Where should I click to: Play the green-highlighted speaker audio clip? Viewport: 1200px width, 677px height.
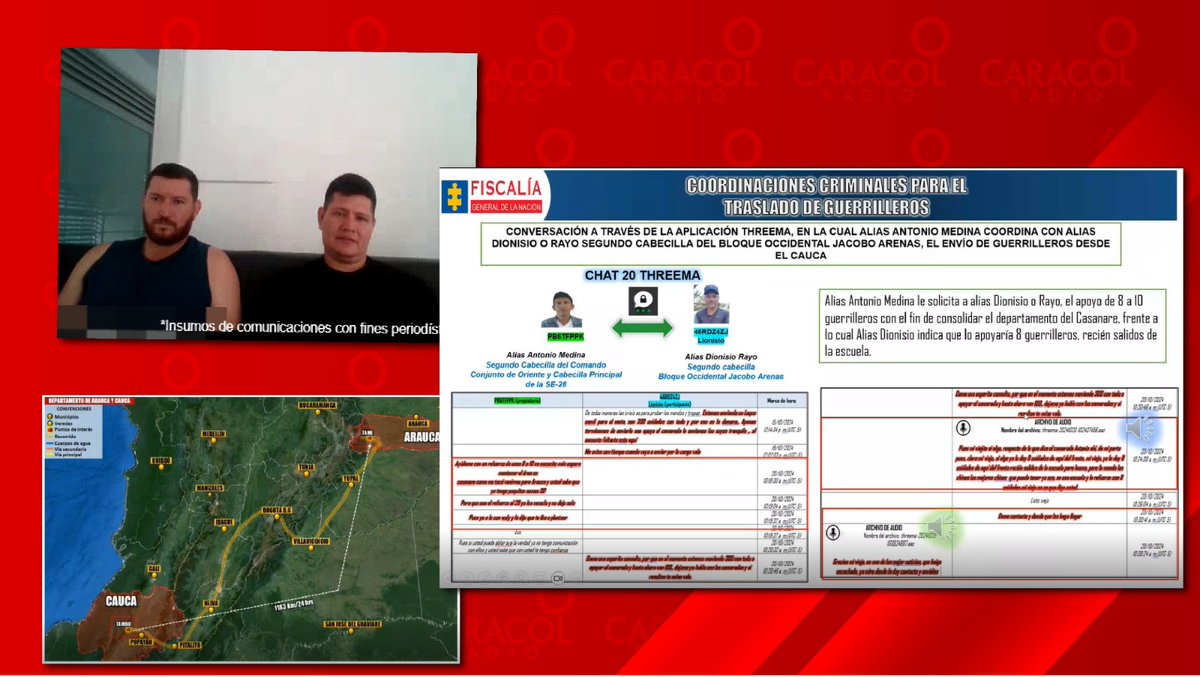pos(939,527)
